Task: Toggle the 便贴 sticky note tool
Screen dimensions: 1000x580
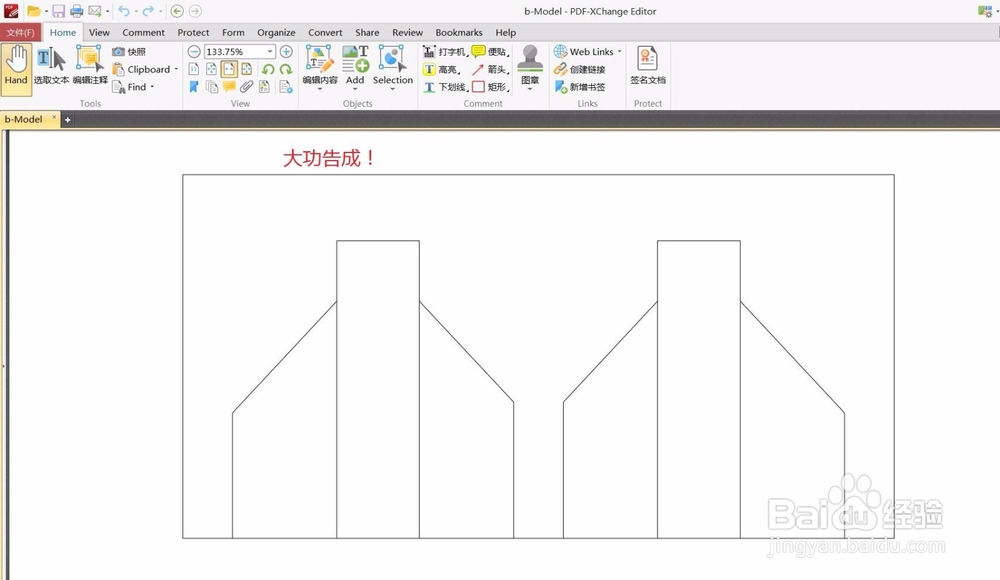Action: pos(492,51)
